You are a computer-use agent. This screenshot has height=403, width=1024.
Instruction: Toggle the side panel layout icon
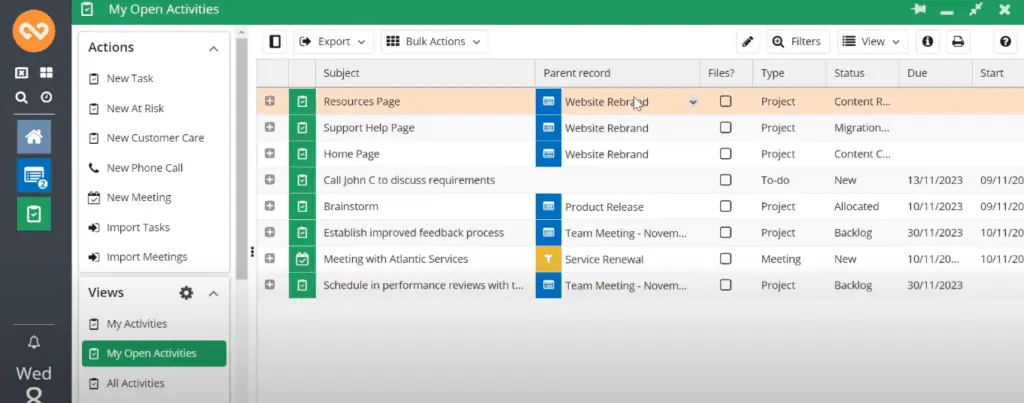[275, 42]
